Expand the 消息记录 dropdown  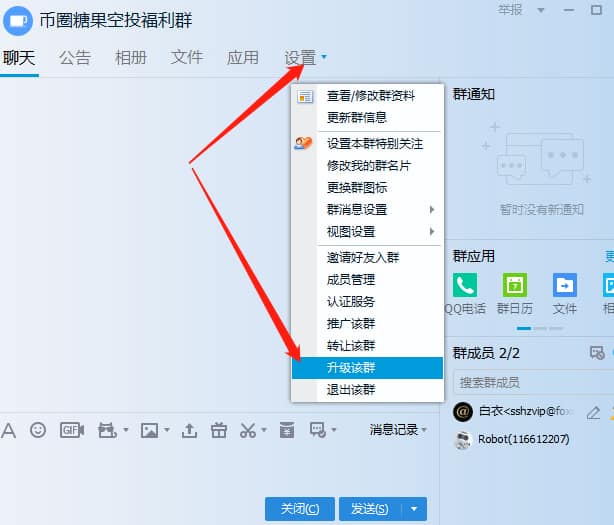(398, 430)
